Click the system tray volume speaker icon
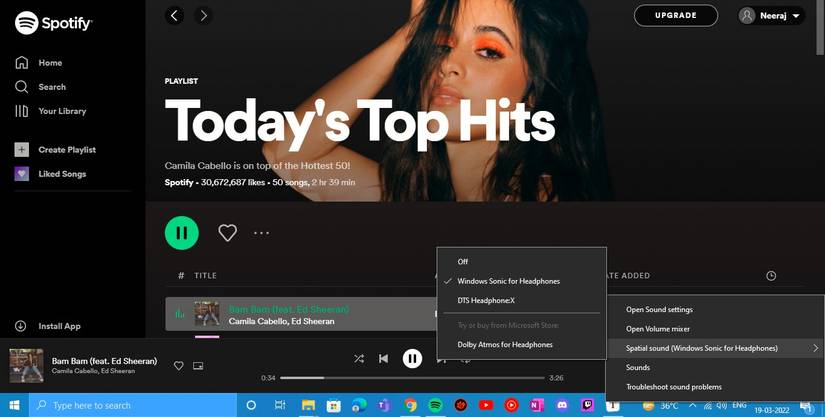The width and height of the screenshot is (825, 417). pos(722,405)
